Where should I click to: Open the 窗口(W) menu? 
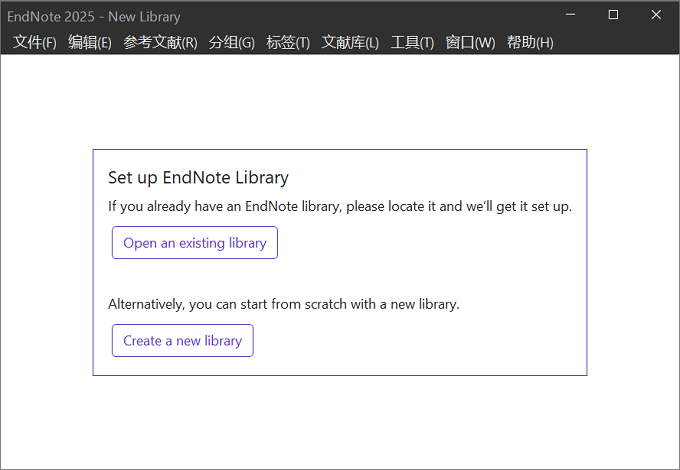[470, 42]
